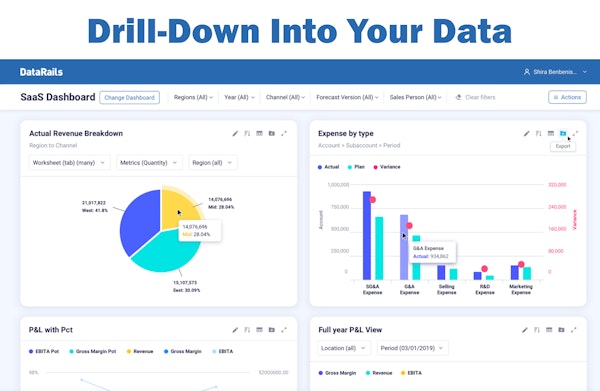Open the Regions (All) filter dropdown
The width and height of the screenshot is (600, 391).
[x=193, y=98]
